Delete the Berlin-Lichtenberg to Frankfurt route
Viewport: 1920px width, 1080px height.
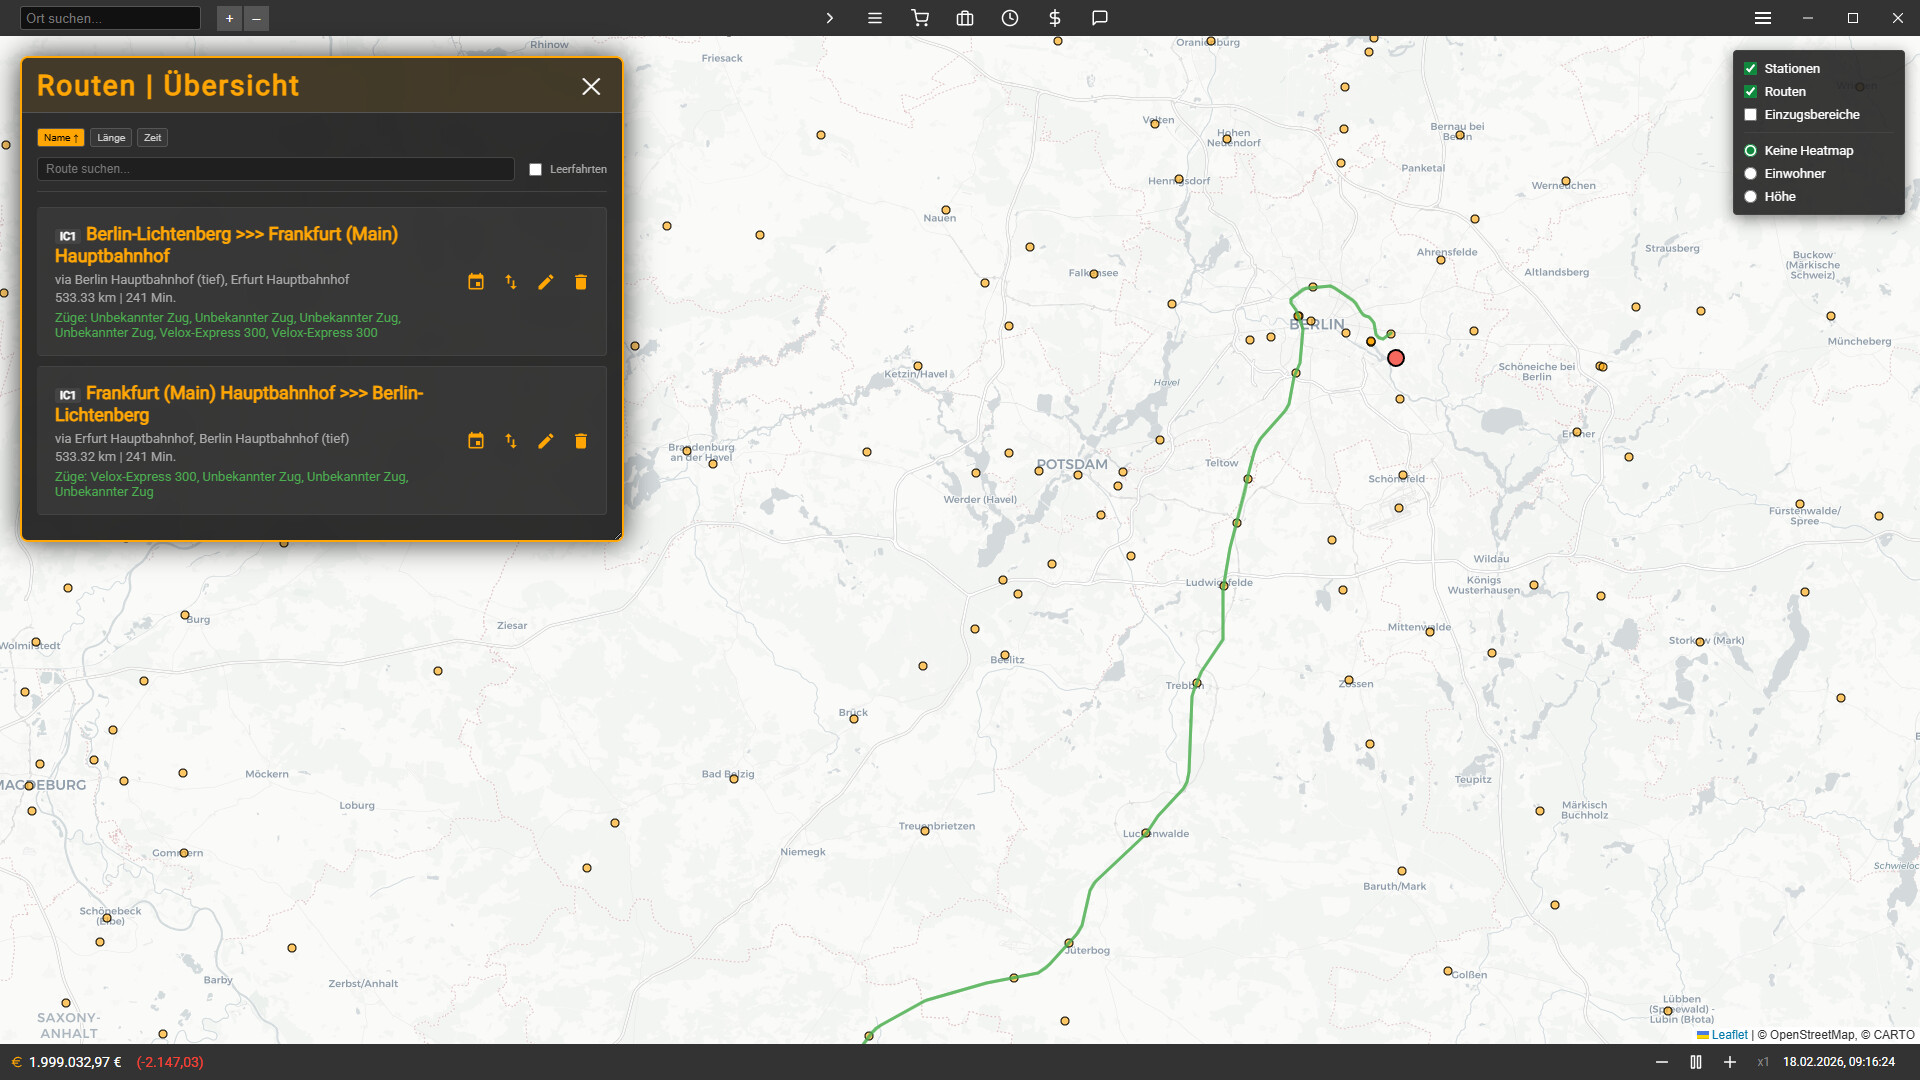tap(581, 282)
